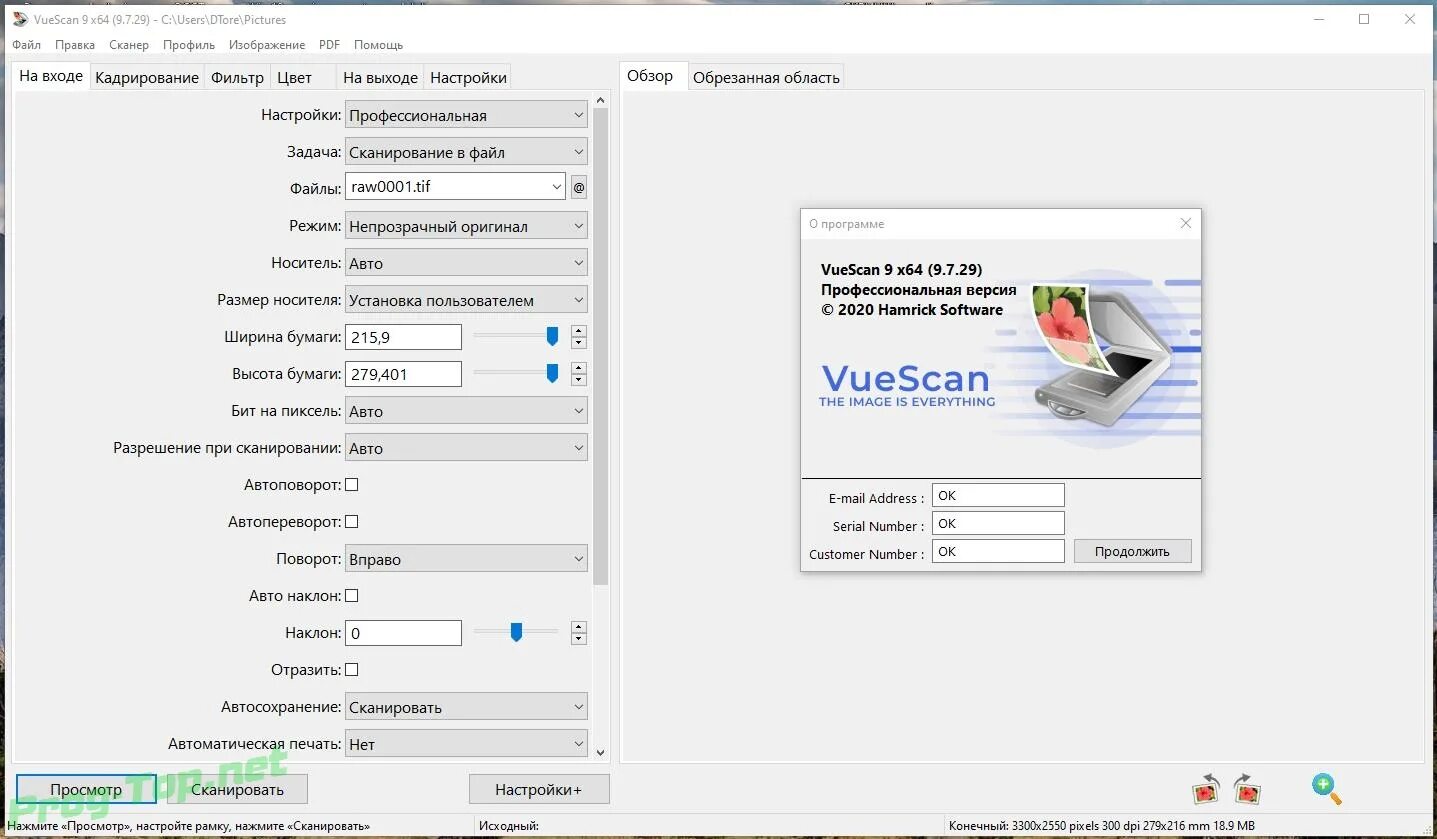Click the Наклон value field
Screen dimensions: 1437x839
[403, 633]
